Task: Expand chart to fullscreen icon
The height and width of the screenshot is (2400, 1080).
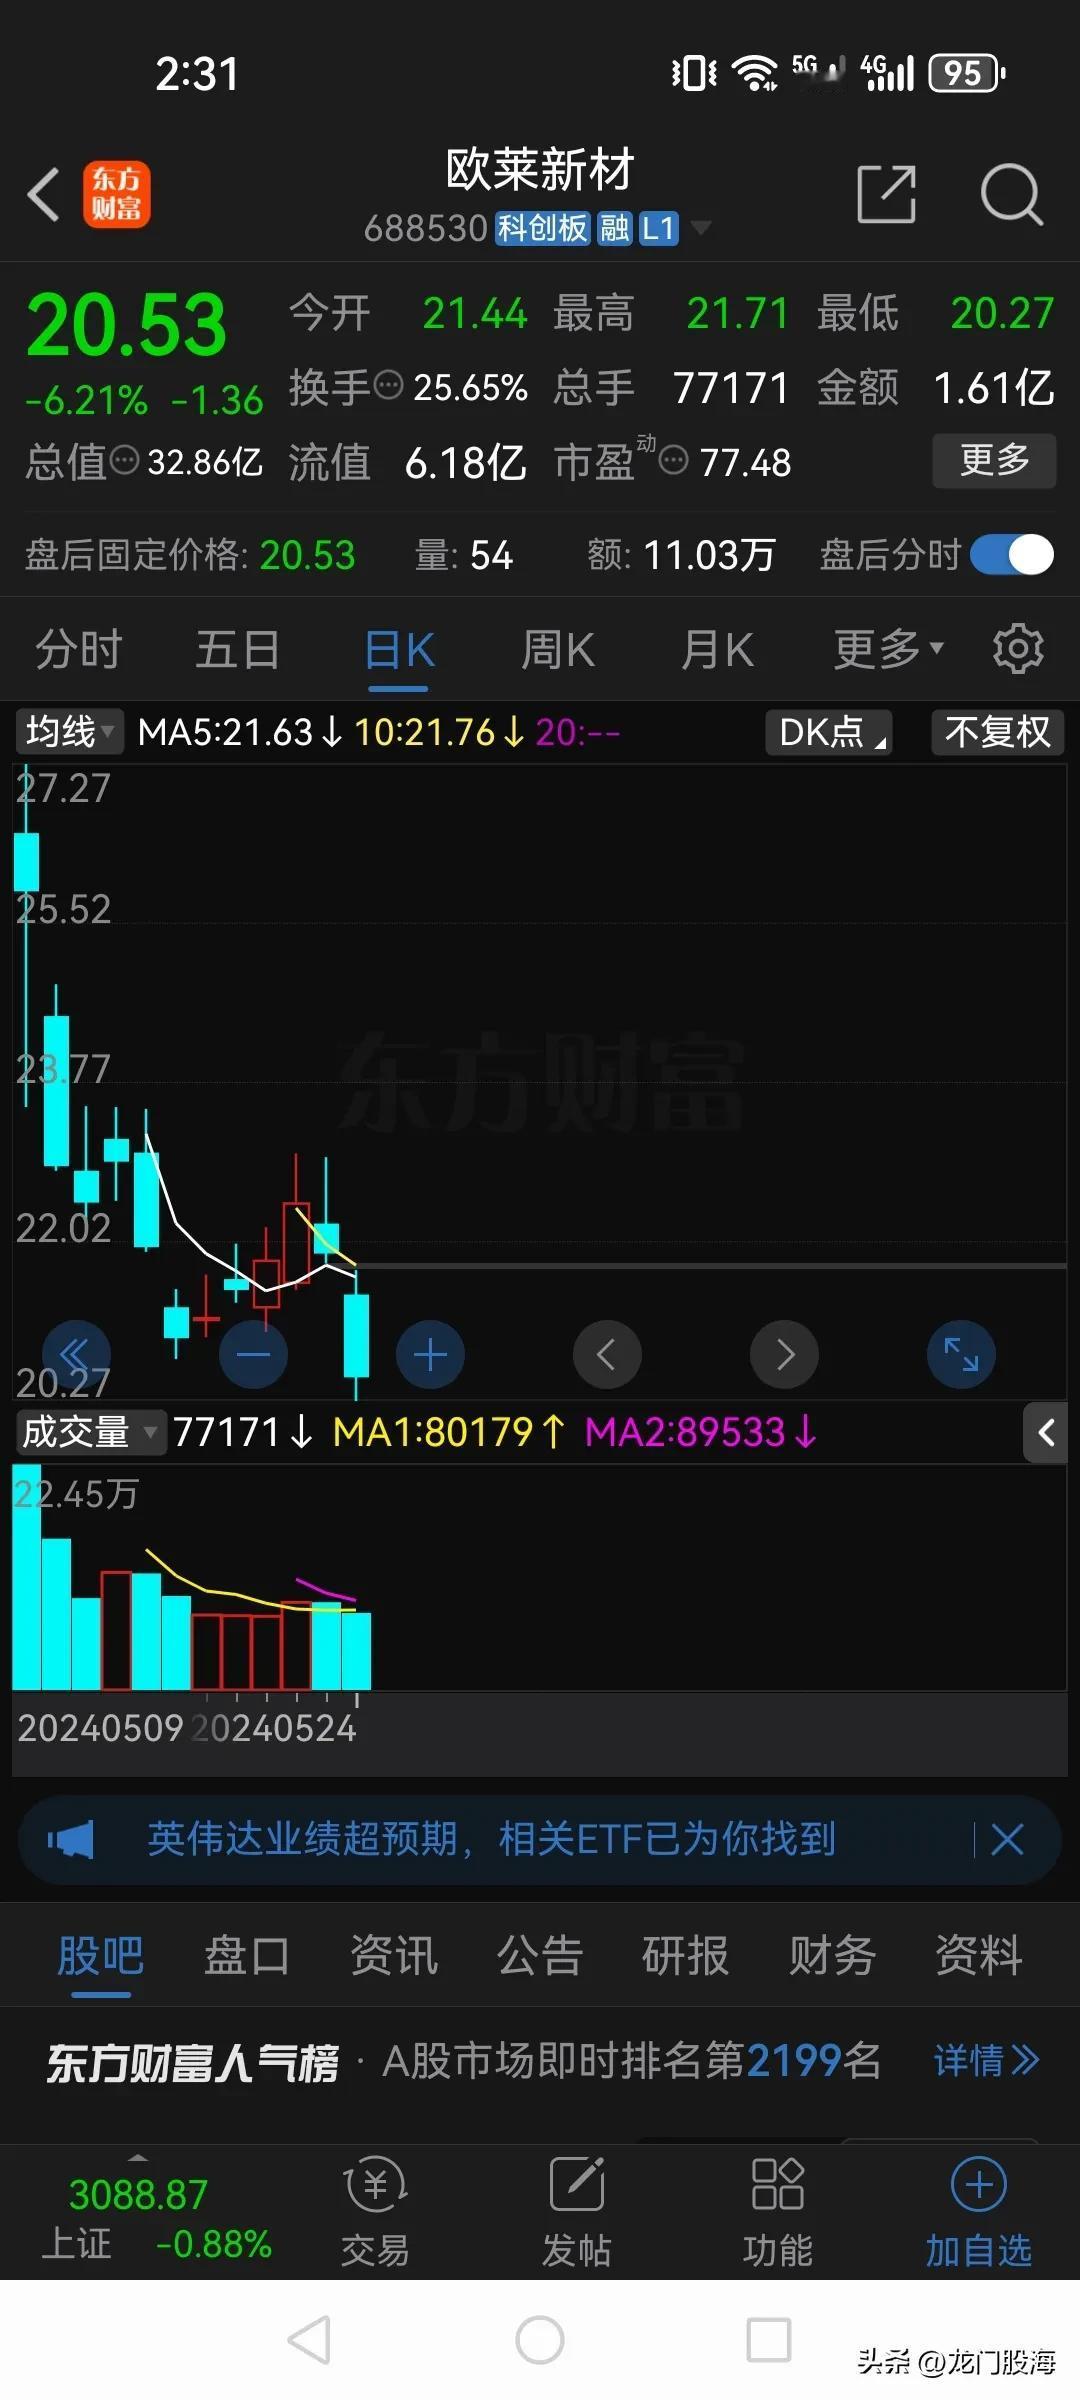Action: point(961,1355)
